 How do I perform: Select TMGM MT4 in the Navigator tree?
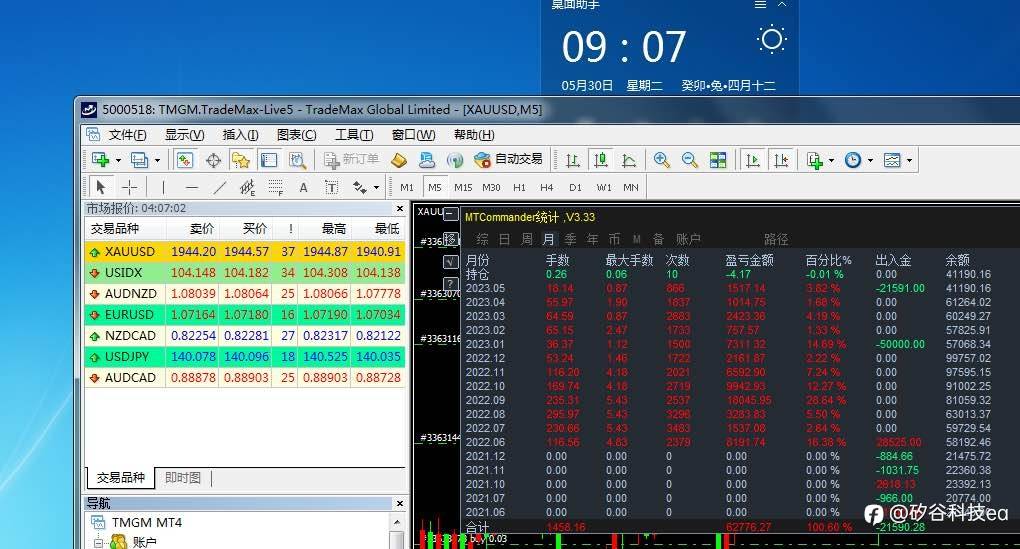146,522
